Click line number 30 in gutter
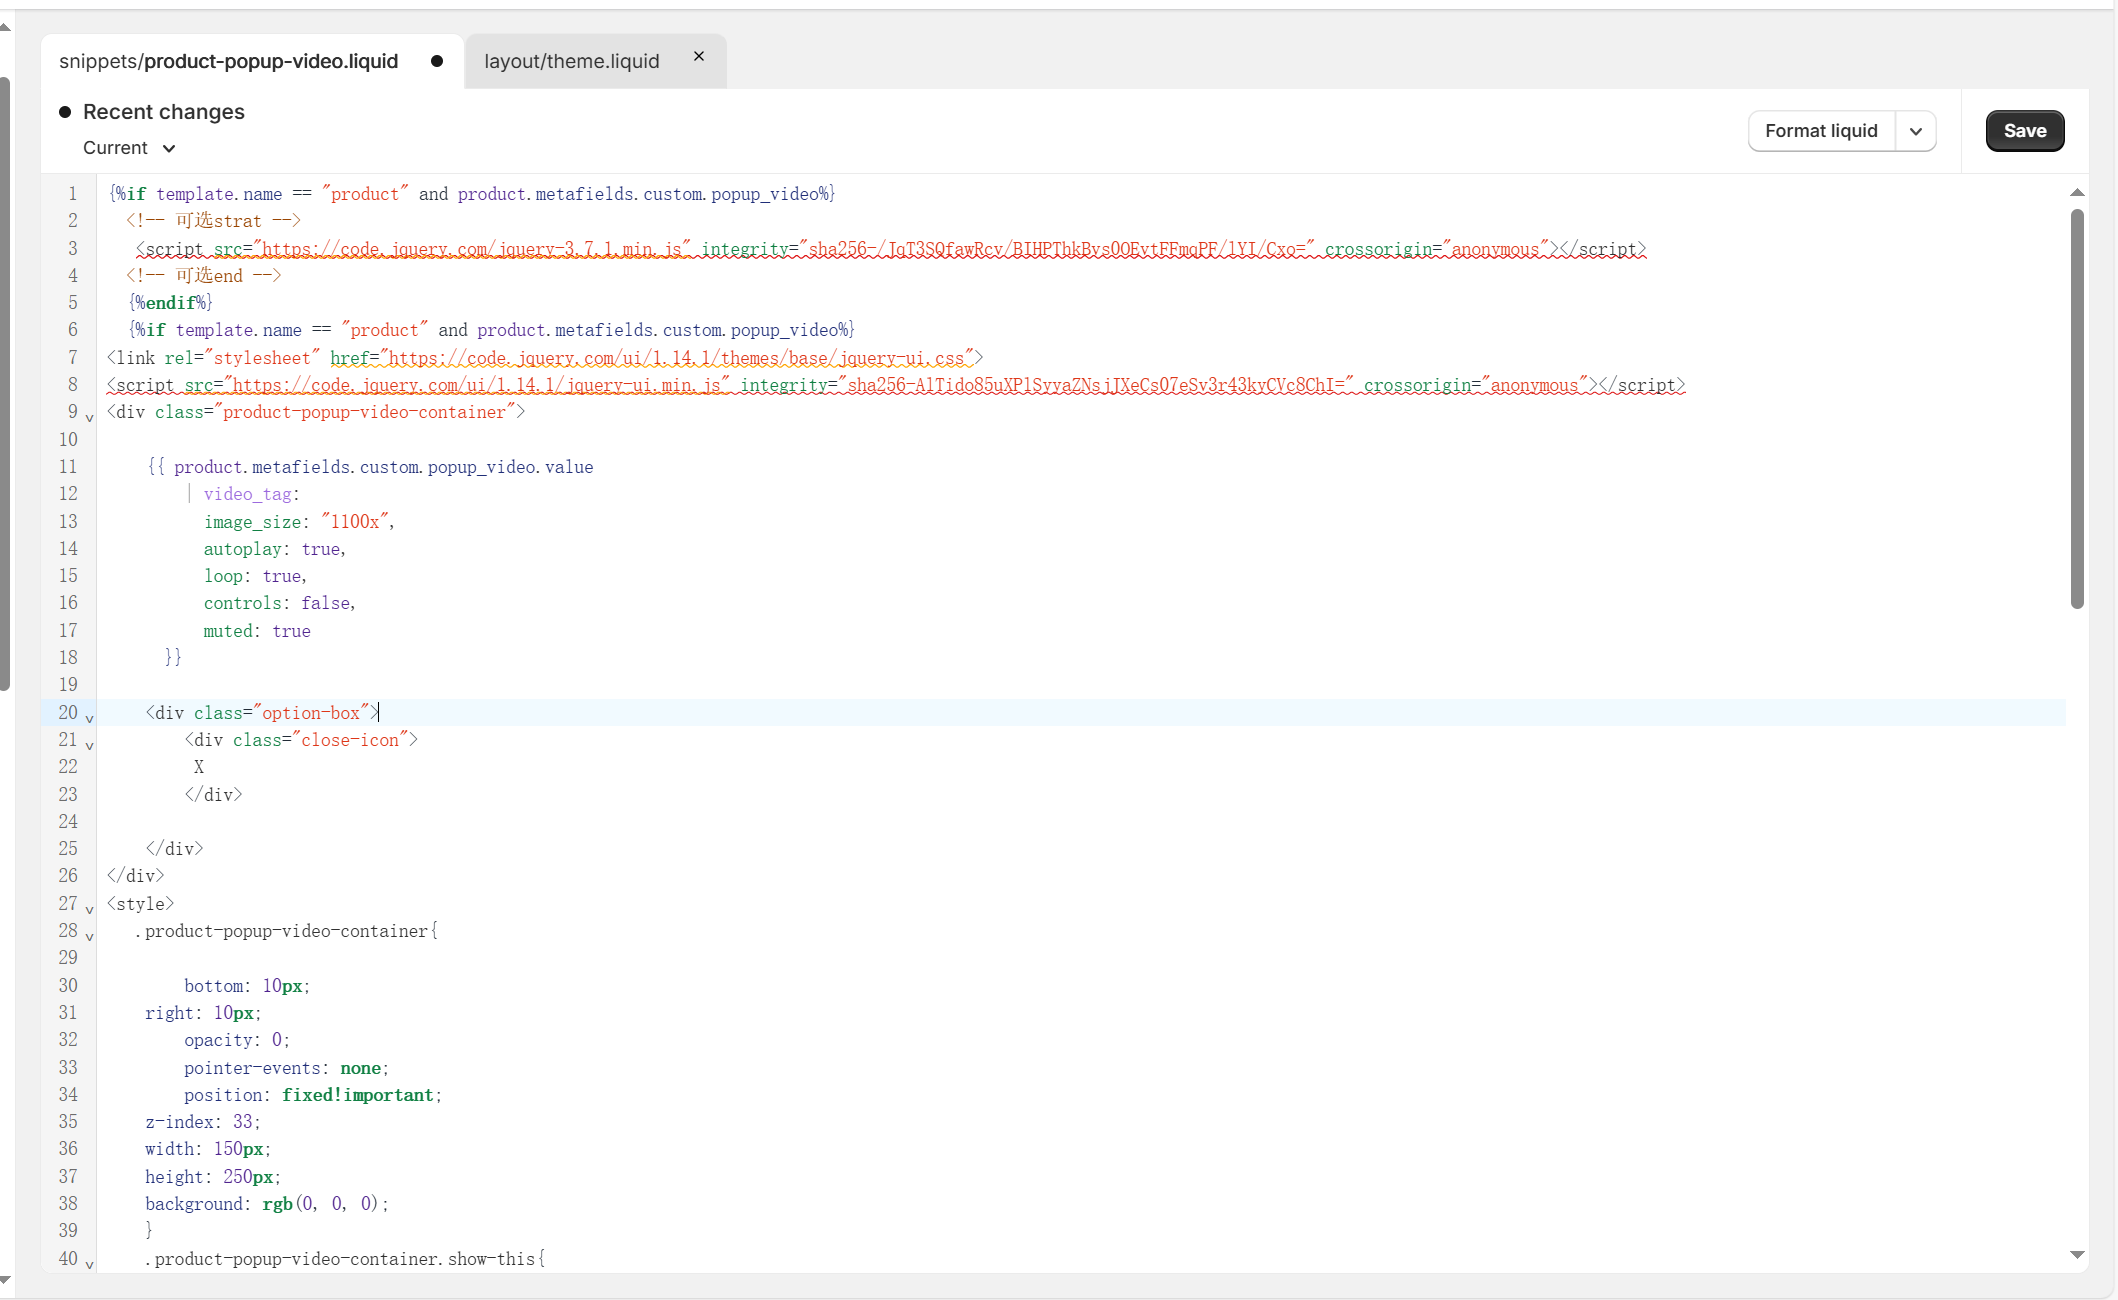This screenshot has width=2118, height=1300. [x=68, y=986]
